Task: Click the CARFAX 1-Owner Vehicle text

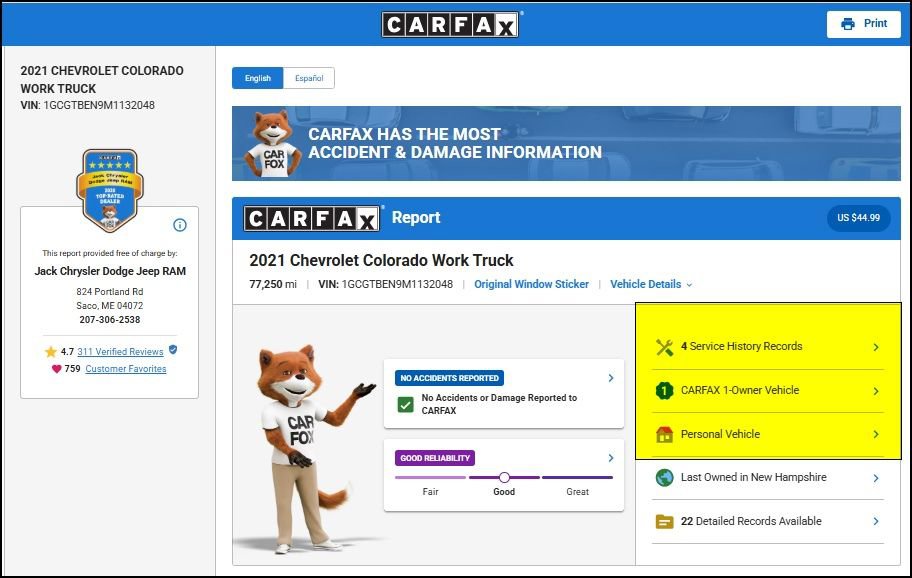Action: [740, 390]
